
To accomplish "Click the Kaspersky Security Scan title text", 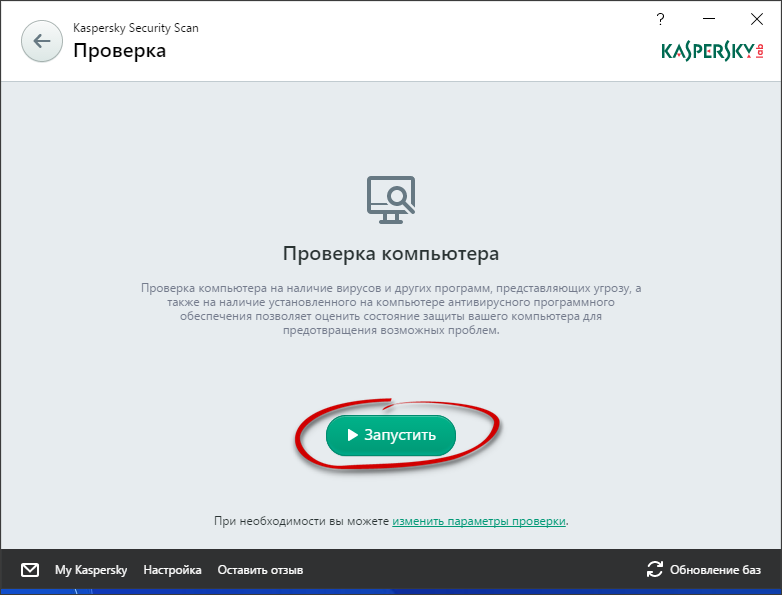I will (x=135, y=28).
